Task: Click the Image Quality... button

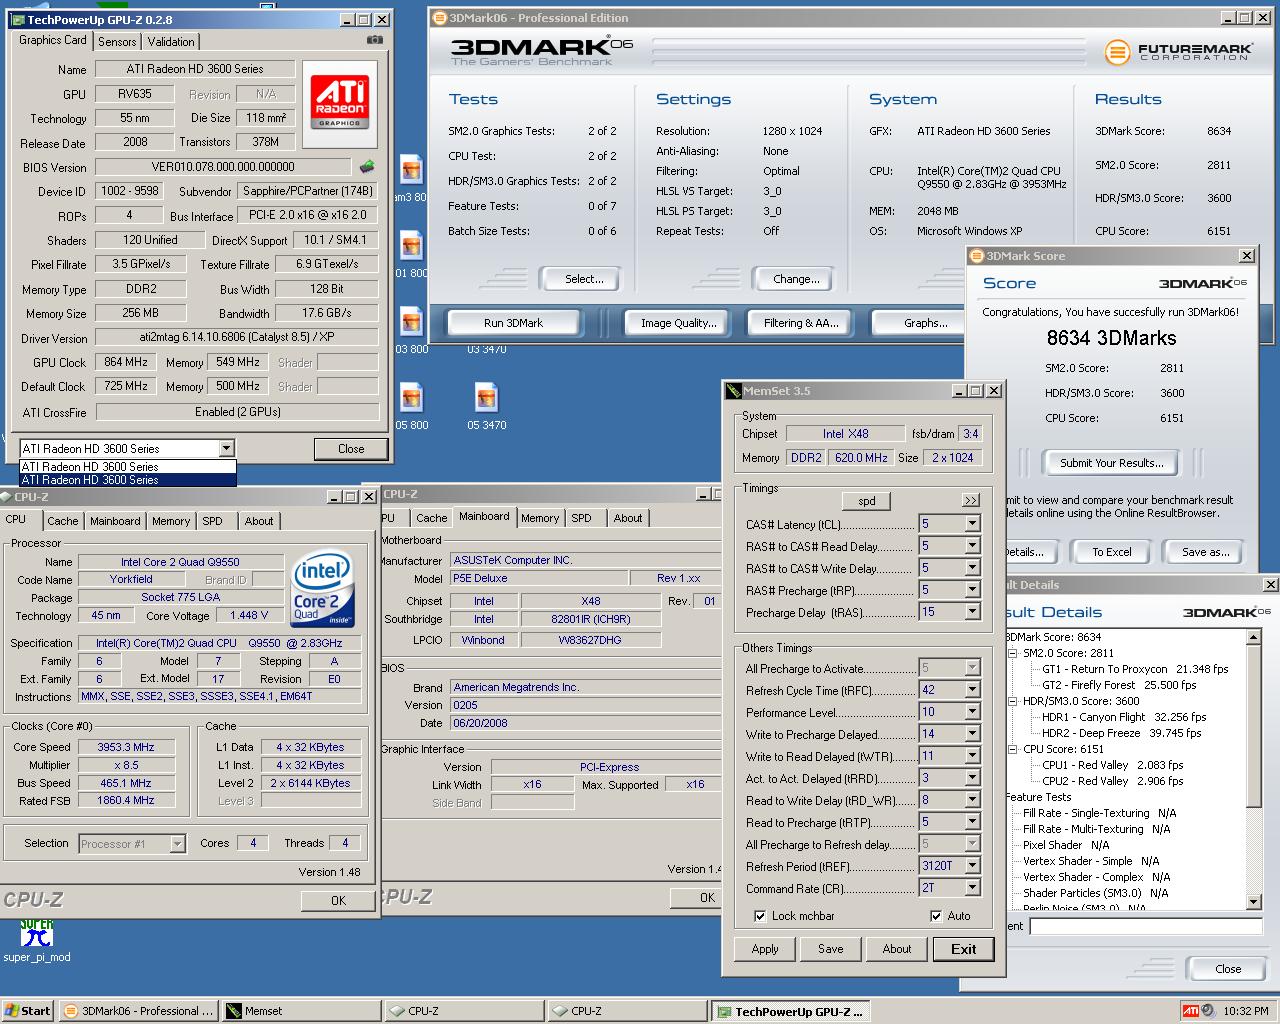Action: click(679, 323)
